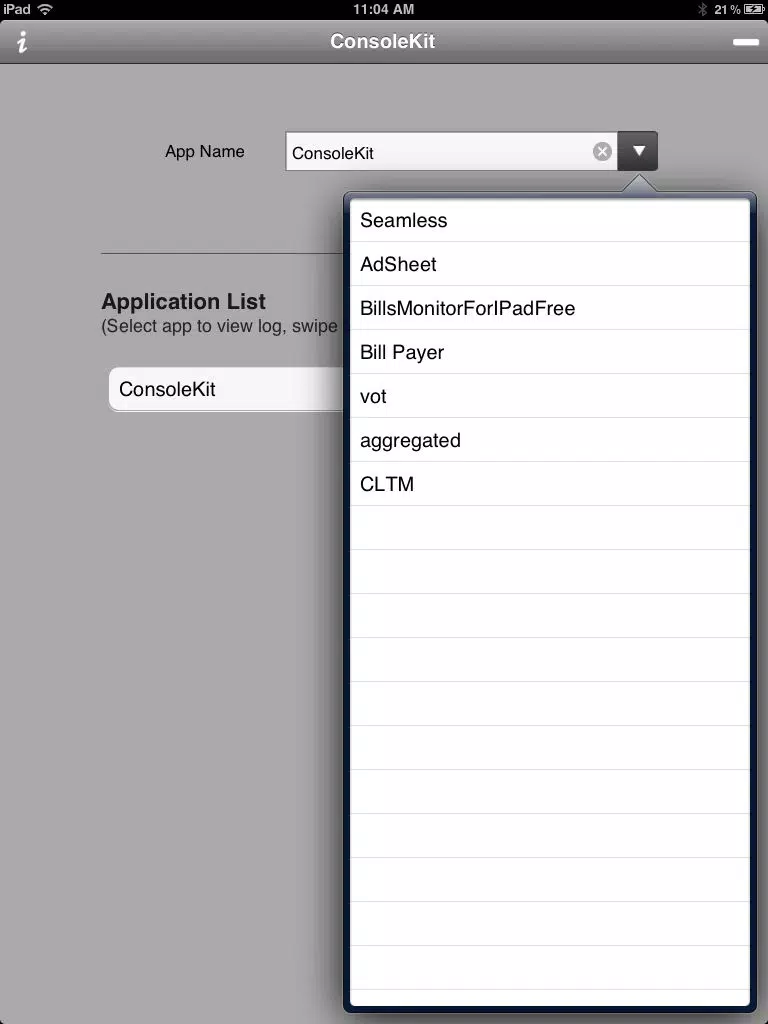Image resolution: width=768 pixels, height=1024 pixels.
Task: Tap the battery indicator in status bar
Action: (754, 9)
